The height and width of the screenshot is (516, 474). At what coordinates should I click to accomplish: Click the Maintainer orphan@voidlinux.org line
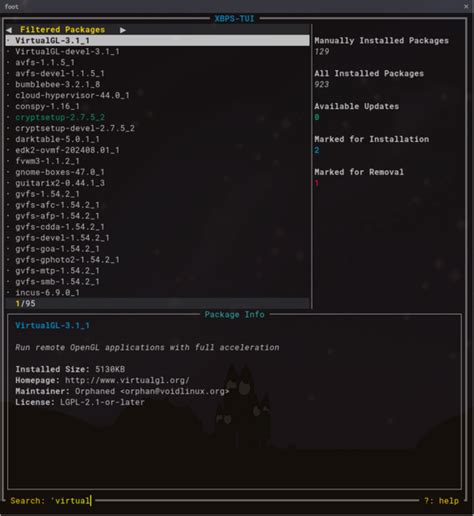pos(122,391)
